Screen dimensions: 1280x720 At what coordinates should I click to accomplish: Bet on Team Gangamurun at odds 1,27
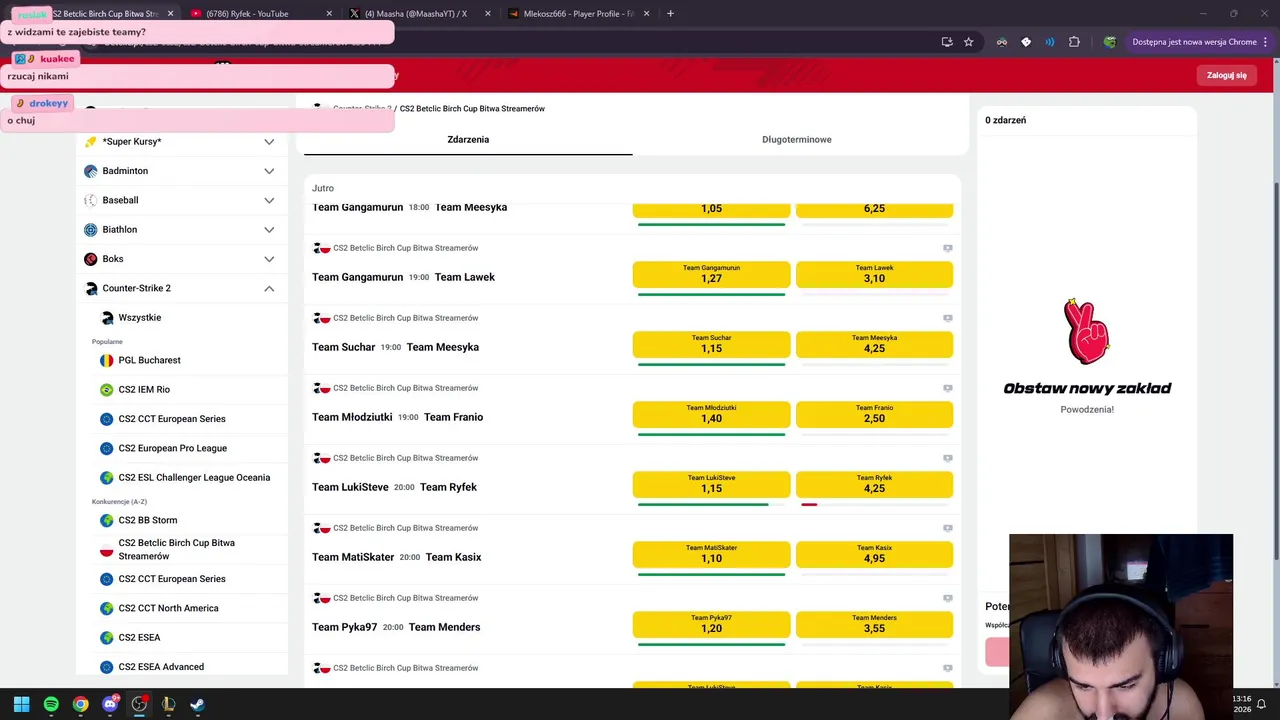point(711,274)
